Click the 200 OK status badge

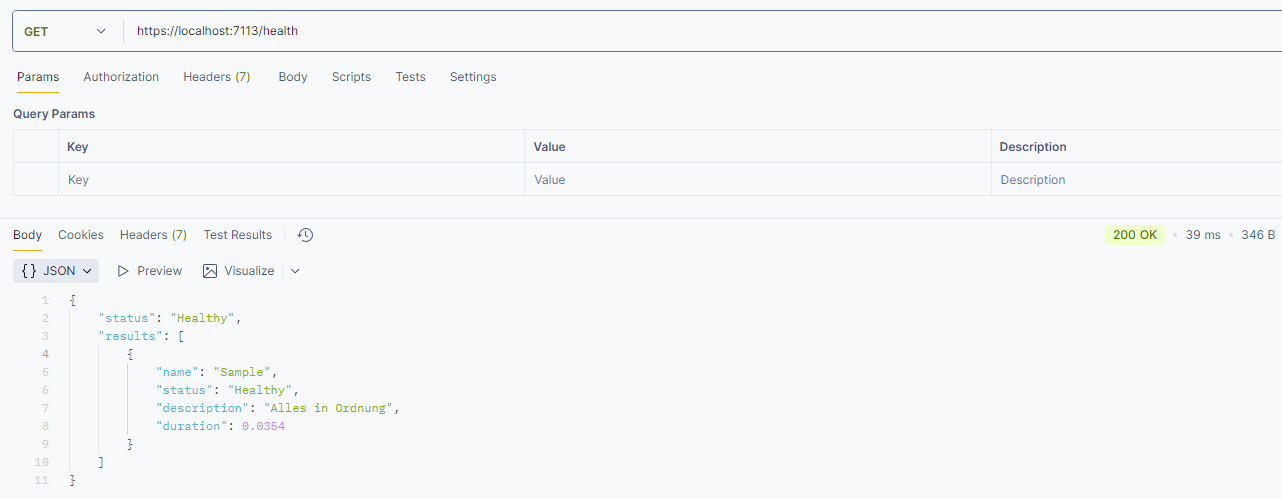1135,235
